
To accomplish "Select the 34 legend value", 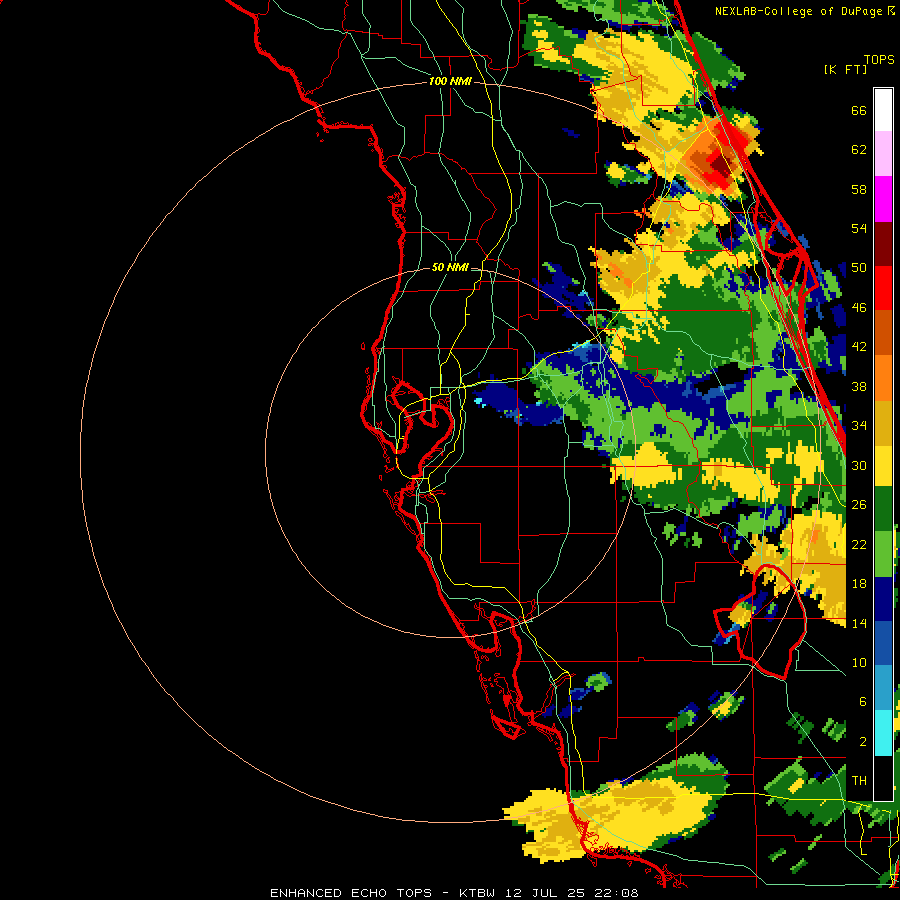I will click(859, 426).
